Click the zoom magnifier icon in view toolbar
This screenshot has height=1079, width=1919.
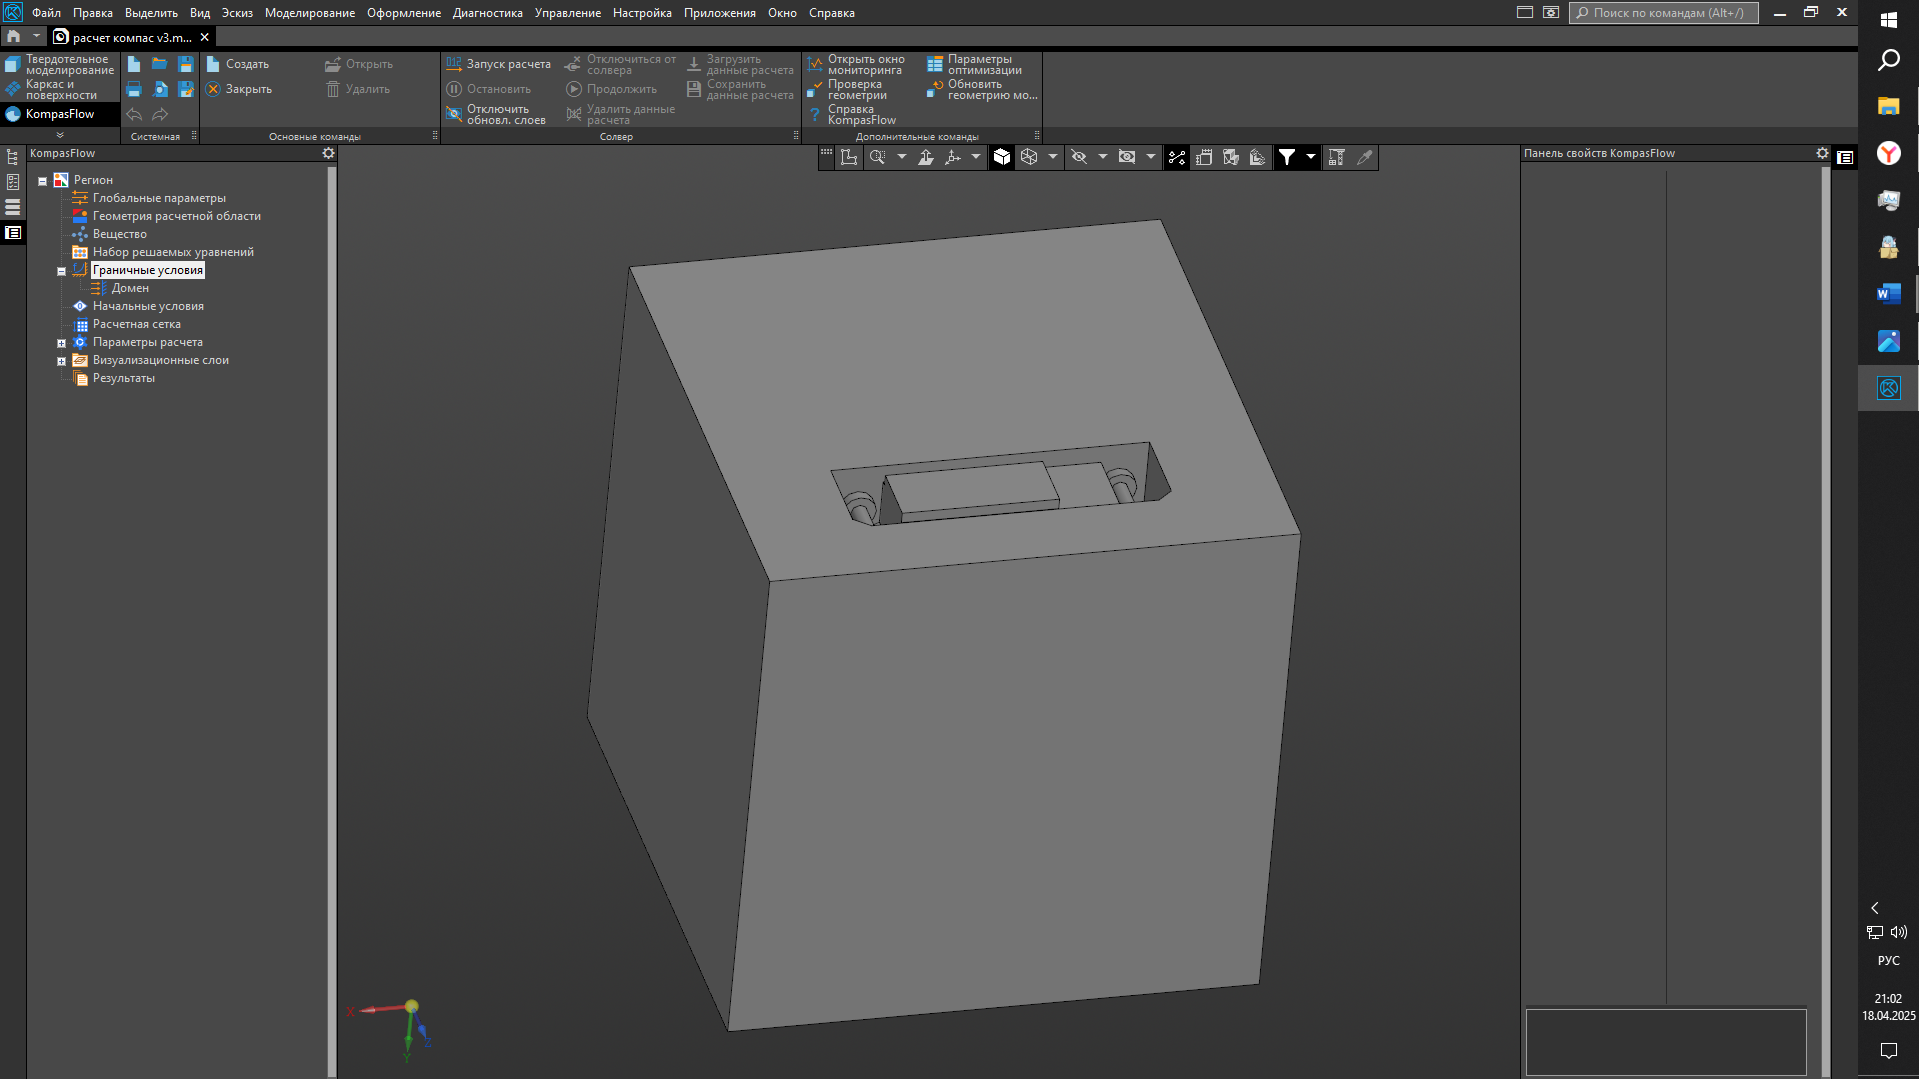tap(877, 157)
